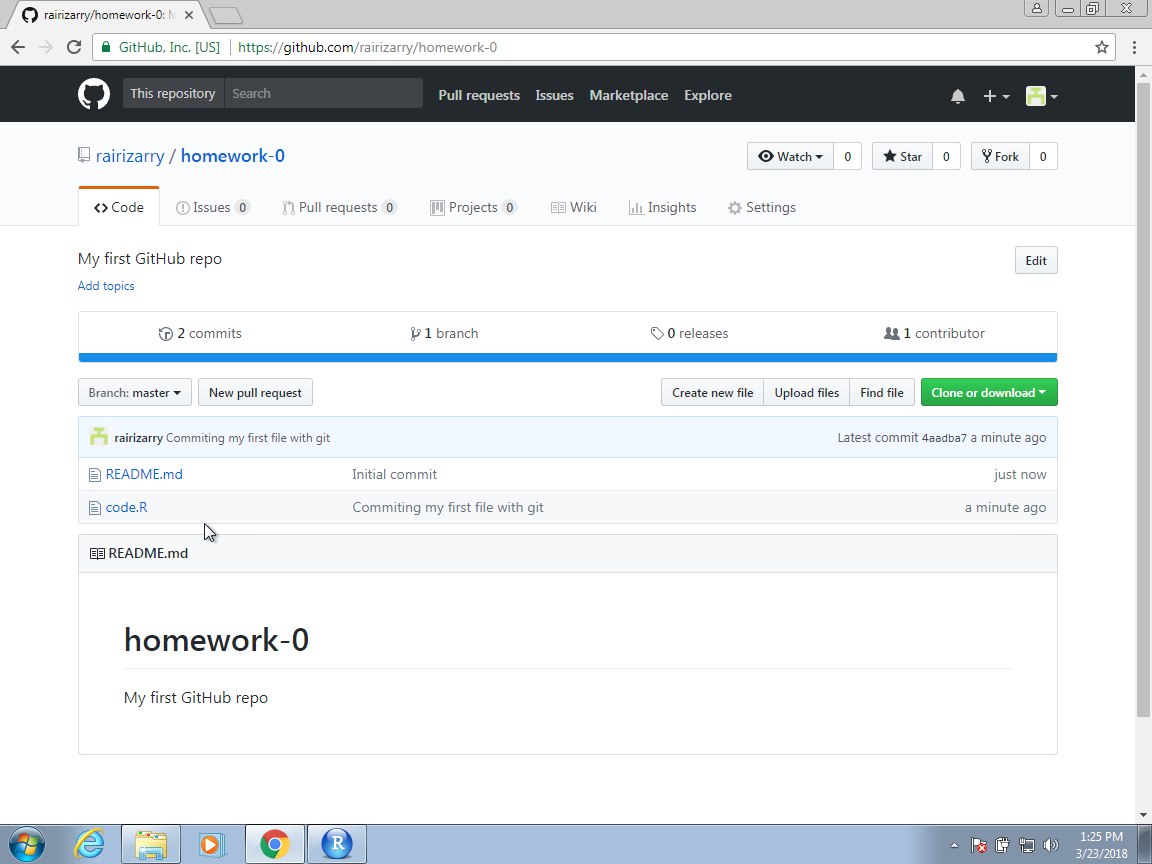Open the Watch dropdown

coord(791,156)
